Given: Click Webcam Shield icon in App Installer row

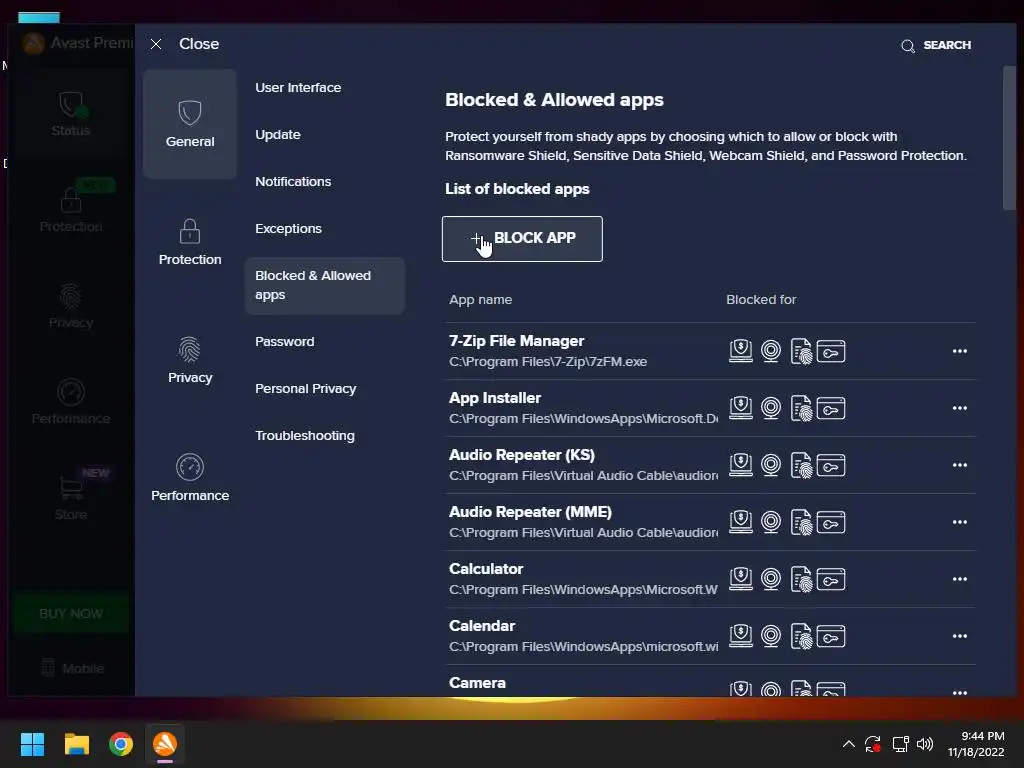Looking at the screenshot, I should click(771, 408).
